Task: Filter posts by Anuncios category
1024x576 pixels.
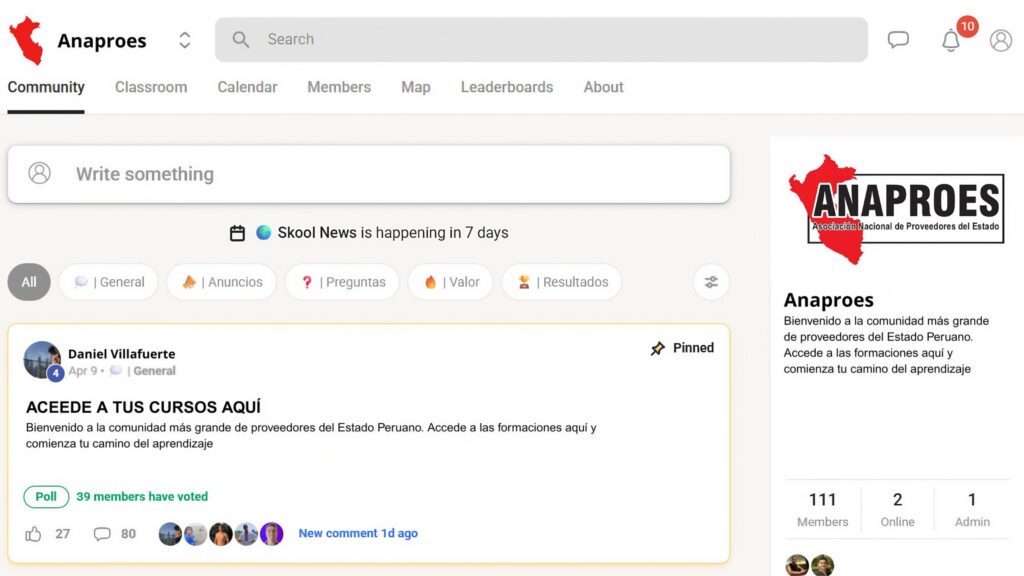Action: tap(221, 282)
